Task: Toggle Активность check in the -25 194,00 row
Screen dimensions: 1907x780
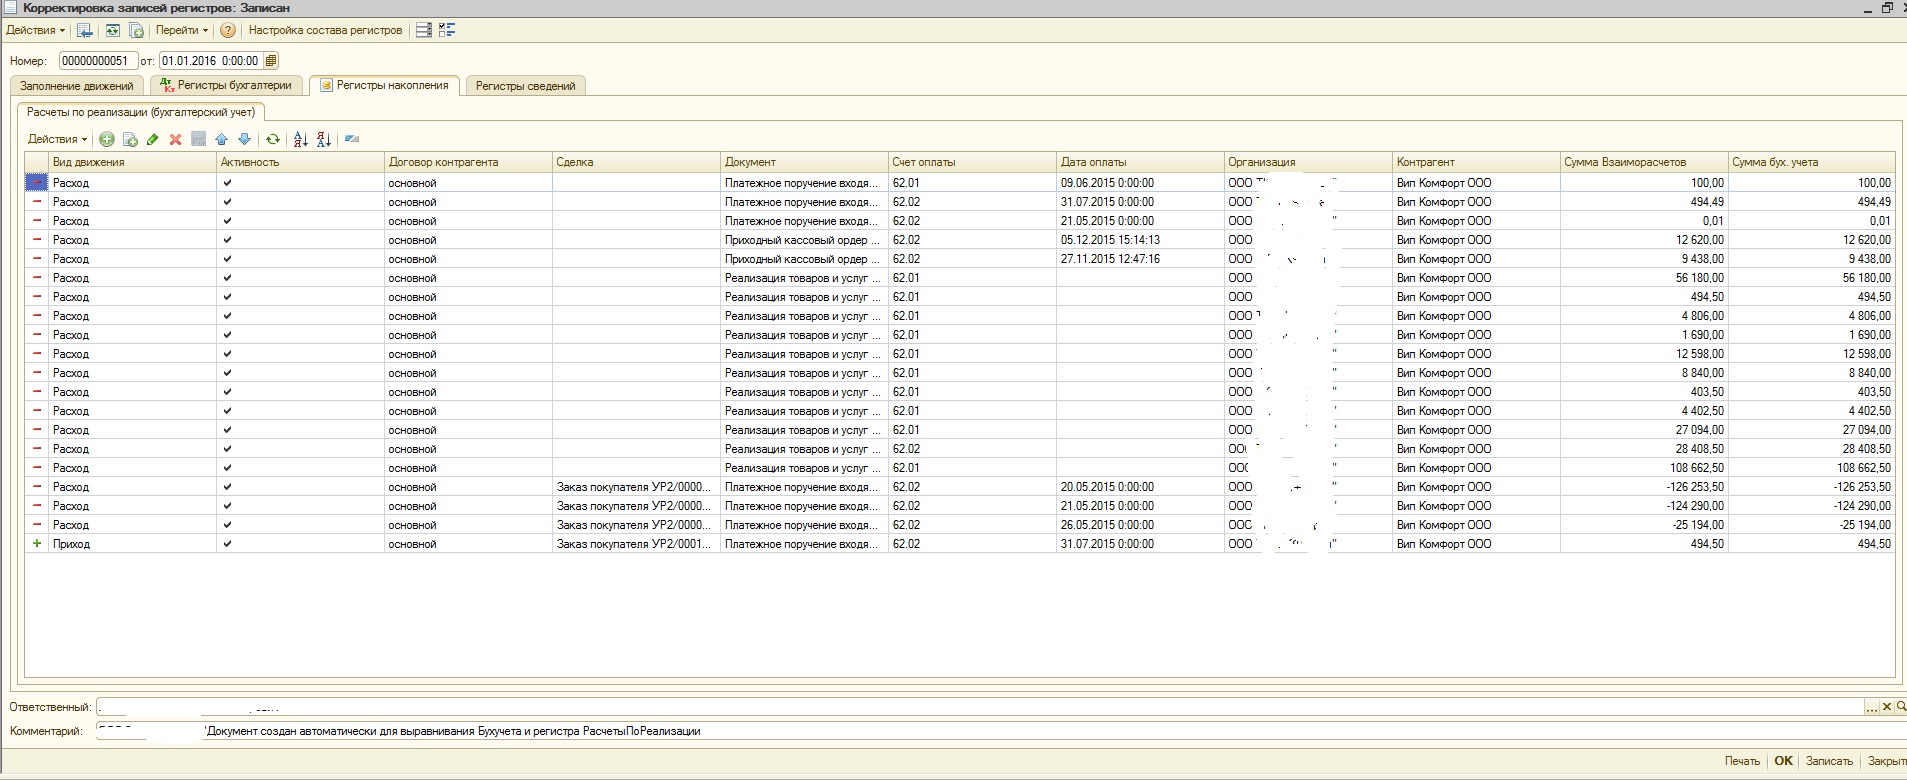Action: coord(227,525)
